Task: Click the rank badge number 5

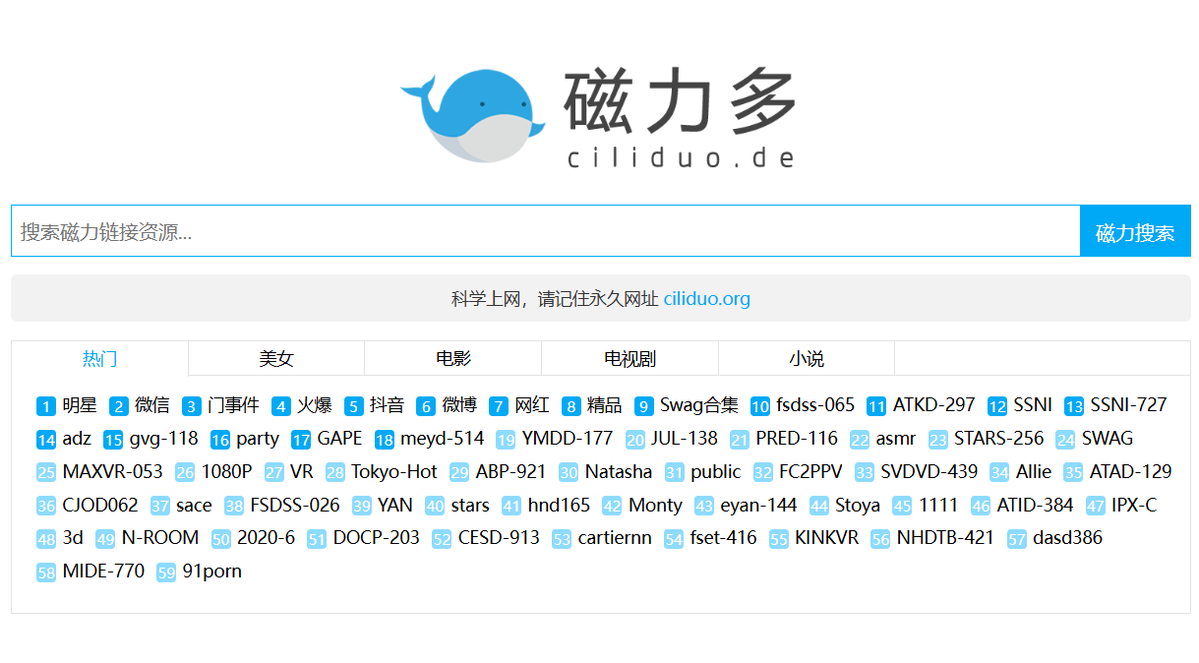Action: click(x=353, y=406)
